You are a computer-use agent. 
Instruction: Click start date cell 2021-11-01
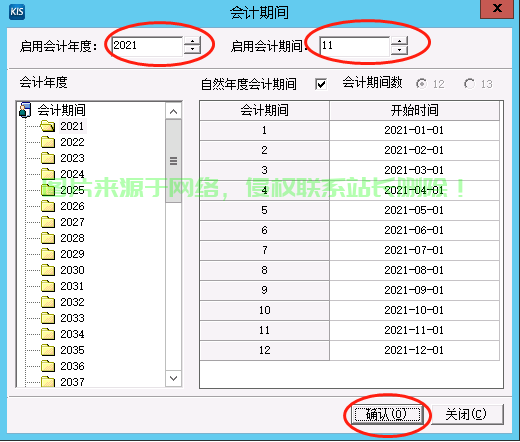point(414,330)
